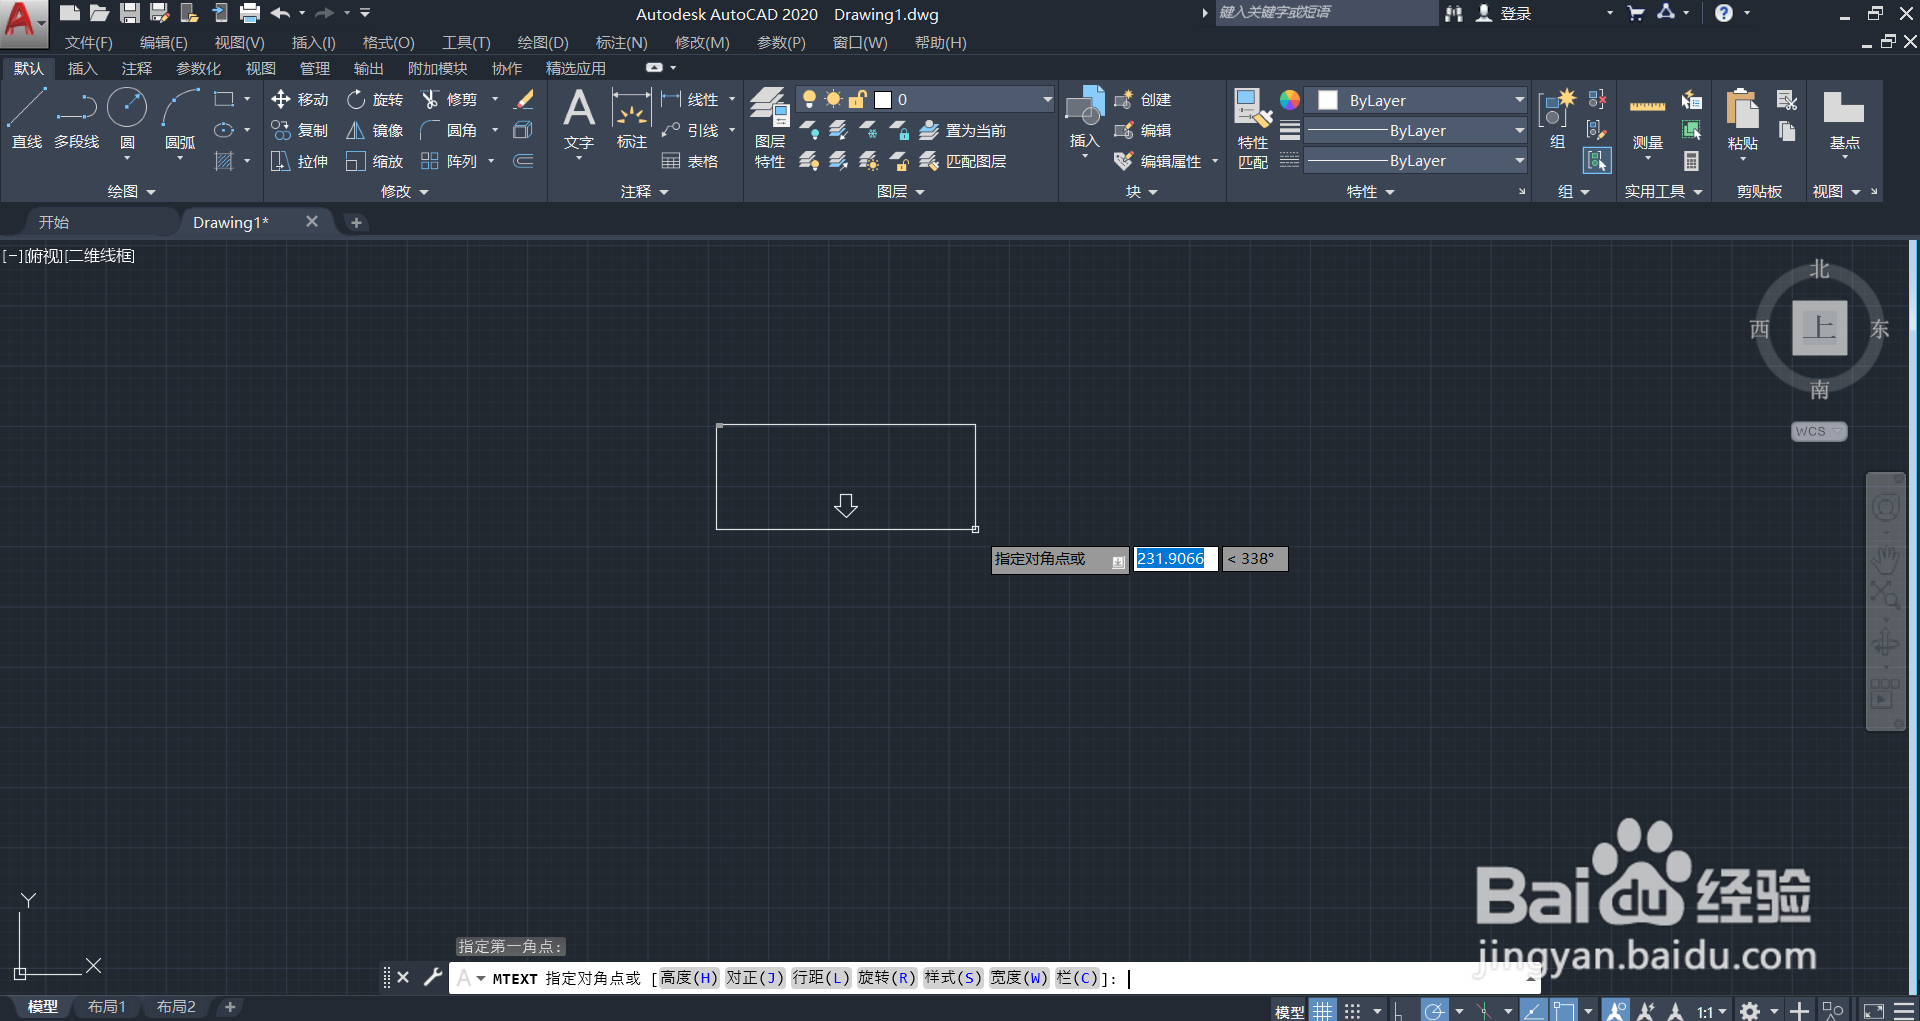Image resolution: width=1920 pixels, height=1021 pixels.
Task: Expand the 绘图 (Draw) panel
Action: click(x=132, y=191)
